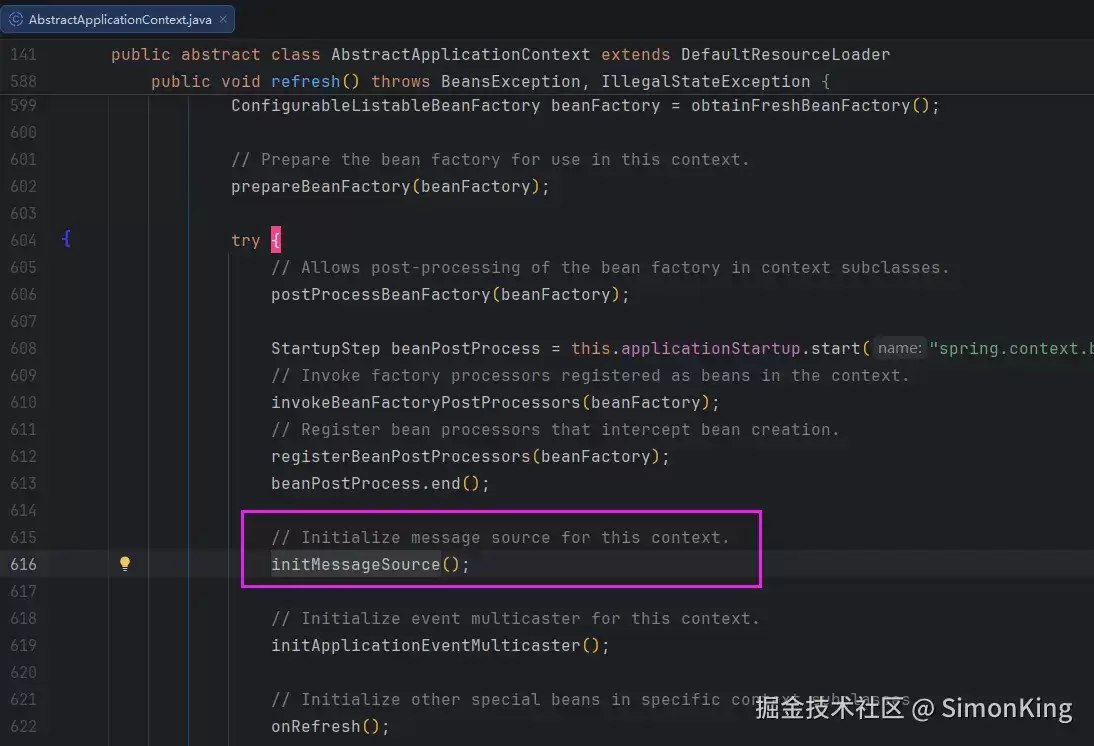Screen dimensions: 1094x746
Task: Click StartupStep type on line 608
Action: [326, 349]
